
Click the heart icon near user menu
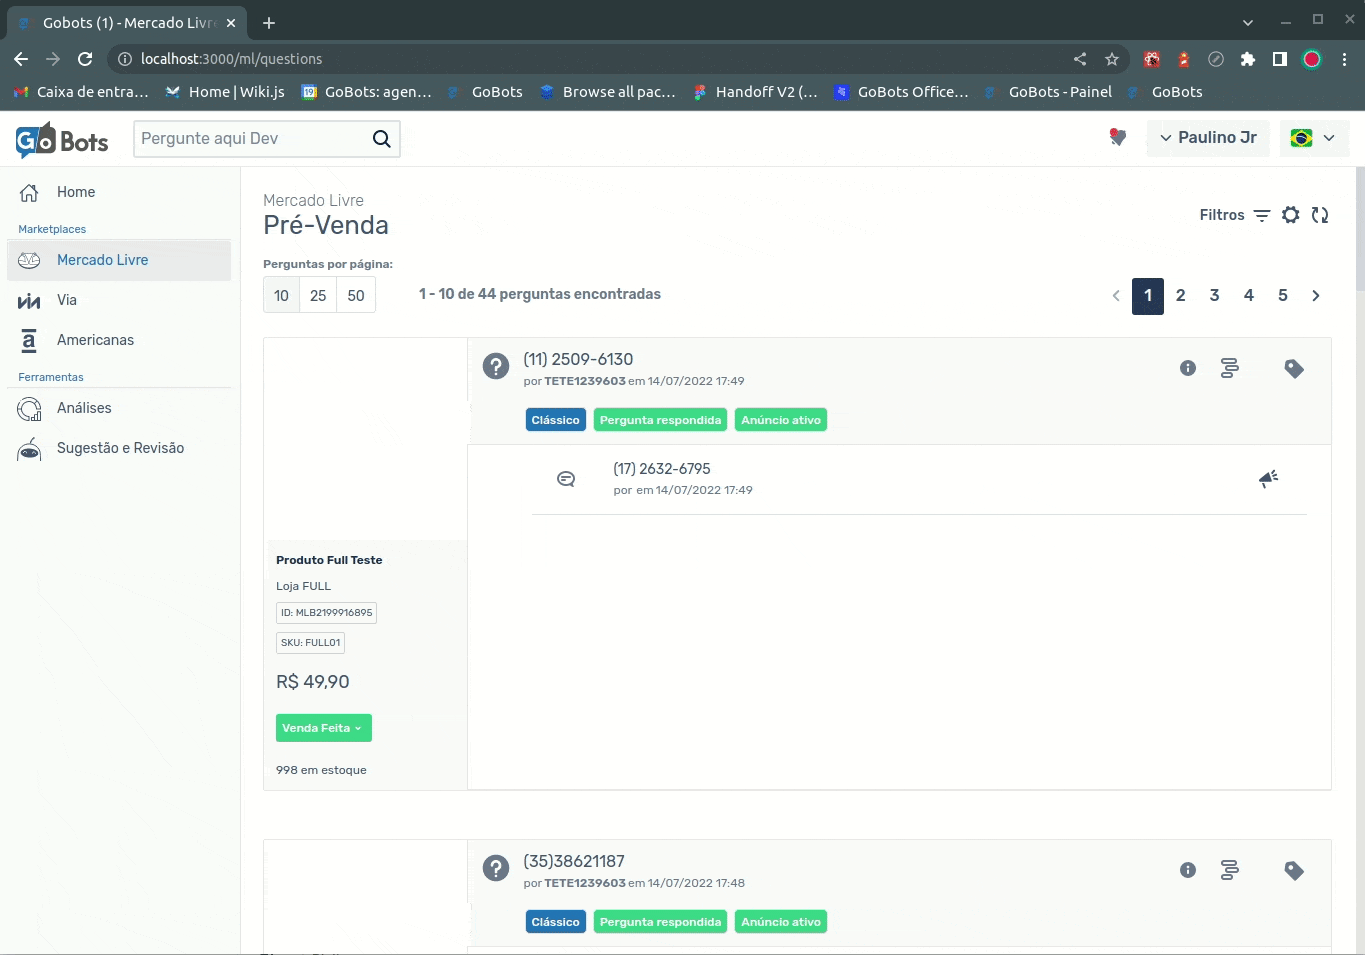(1118, 137)
